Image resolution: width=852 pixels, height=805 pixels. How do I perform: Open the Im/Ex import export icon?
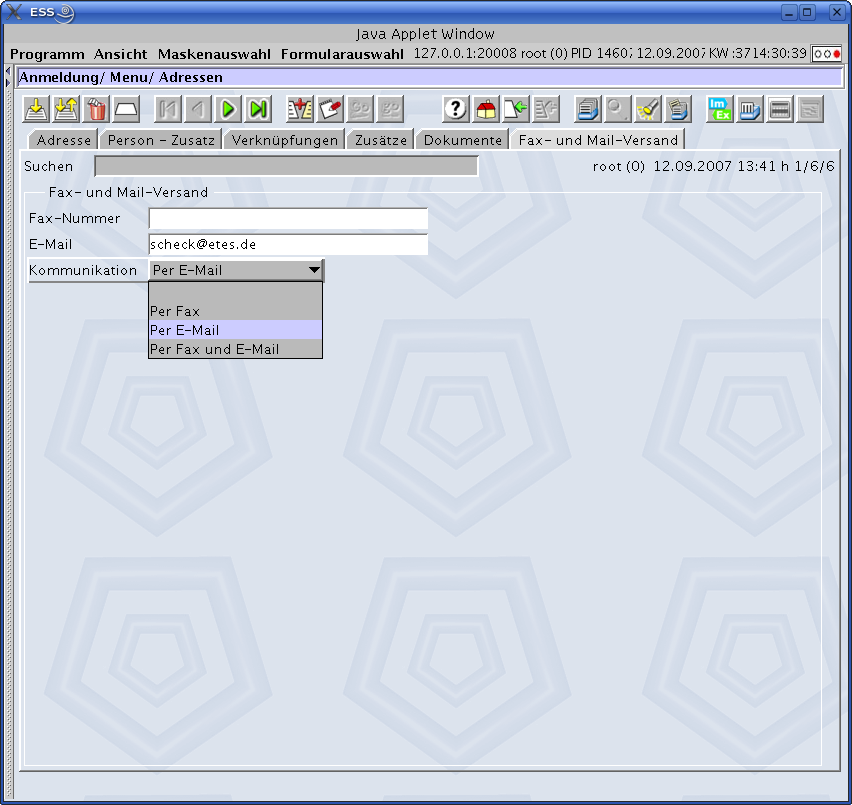tap(719, 110)
